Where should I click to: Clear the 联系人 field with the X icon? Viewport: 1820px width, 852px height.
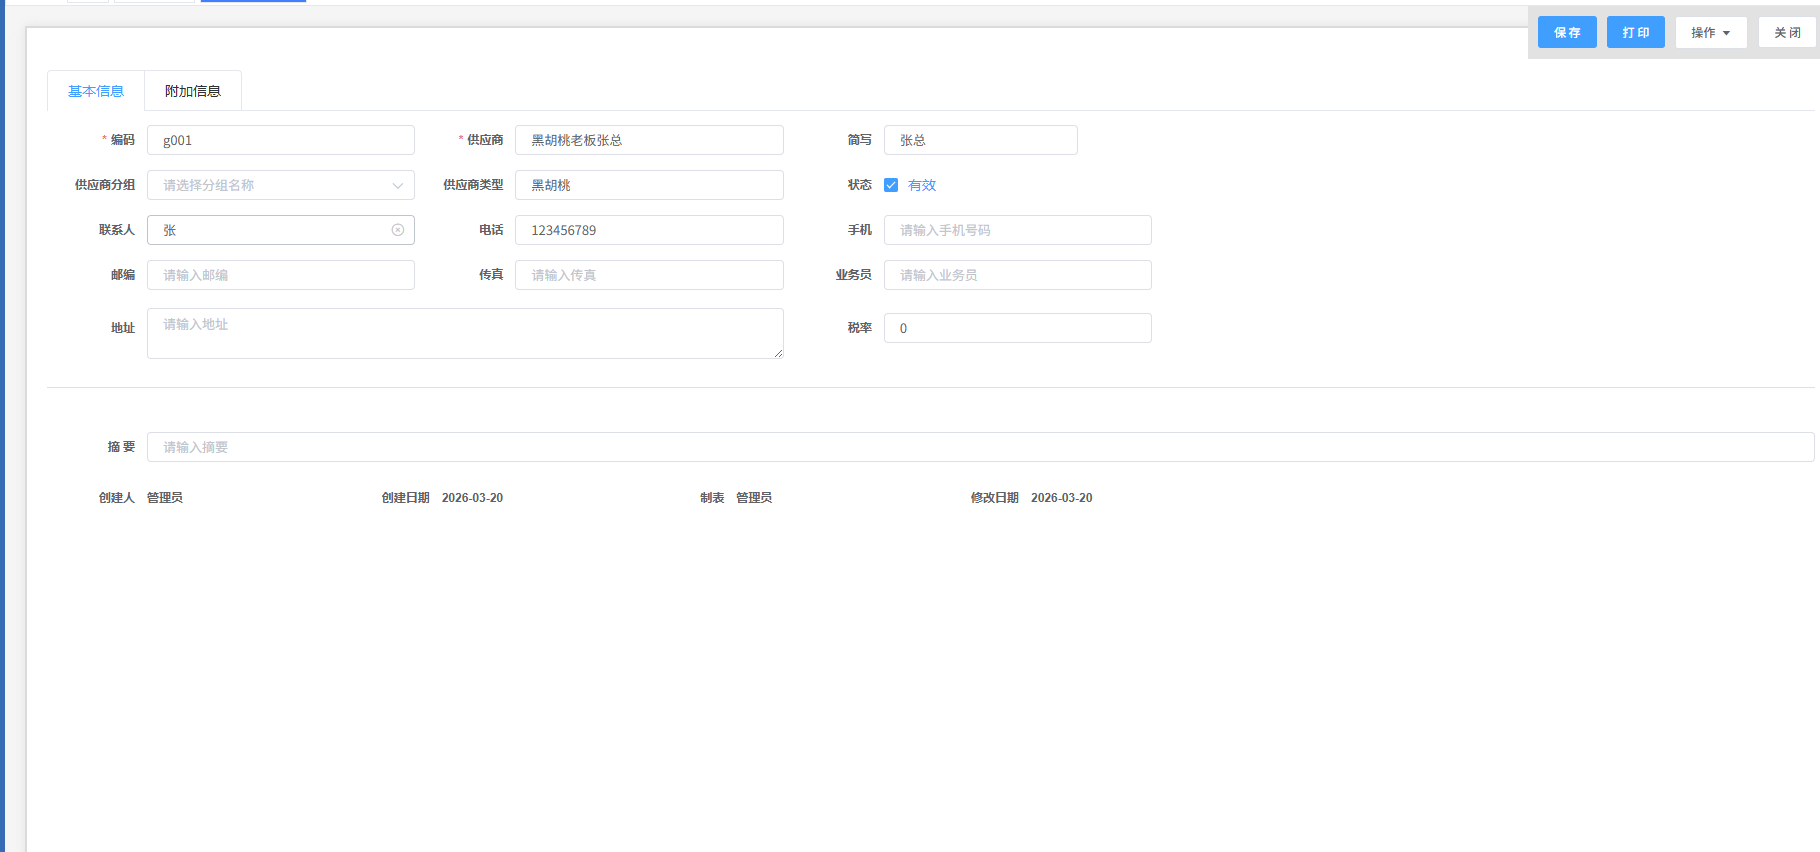(x=397, y=230)
